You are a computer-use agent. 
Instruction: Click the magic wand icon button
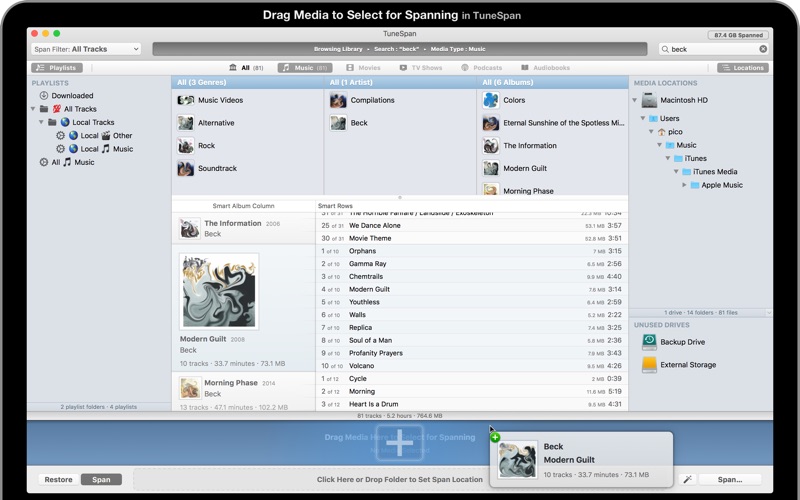687,479
